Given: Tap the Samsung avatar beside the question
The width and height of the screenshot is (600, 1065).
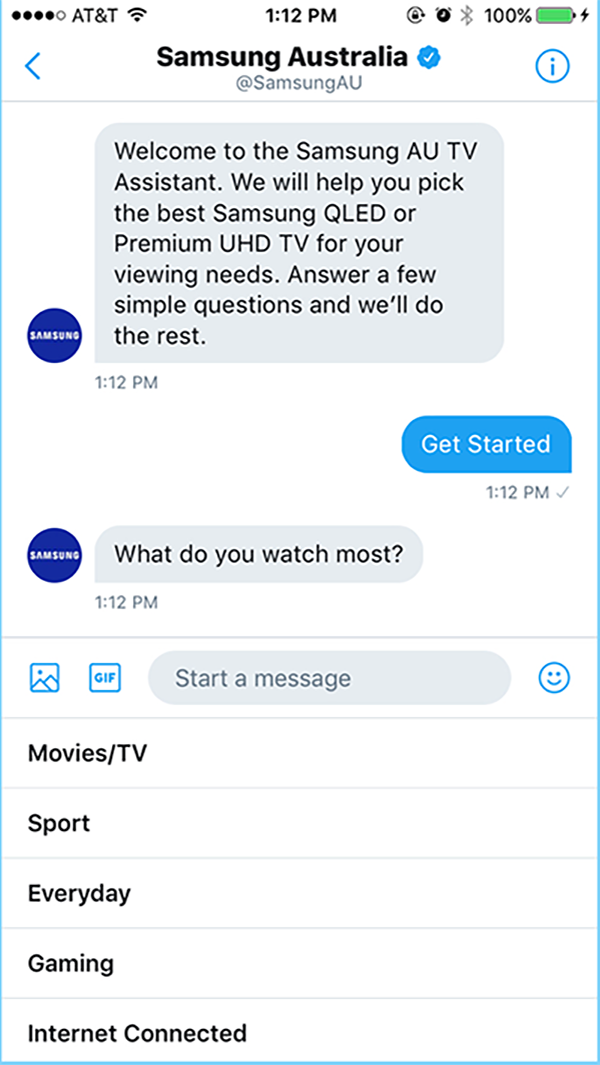Looking at the screenshot, I should pos(54,555).
